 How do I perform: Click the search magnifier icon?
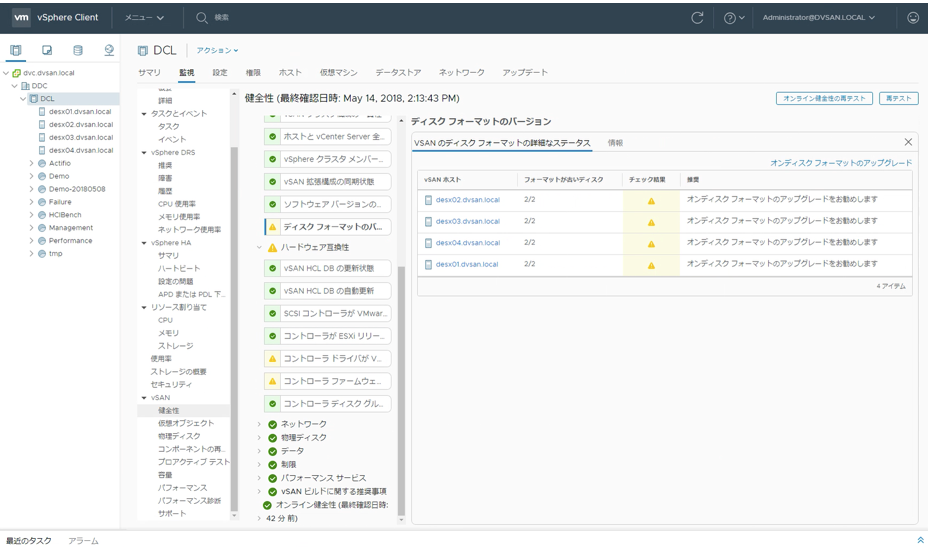coord(202,18)
